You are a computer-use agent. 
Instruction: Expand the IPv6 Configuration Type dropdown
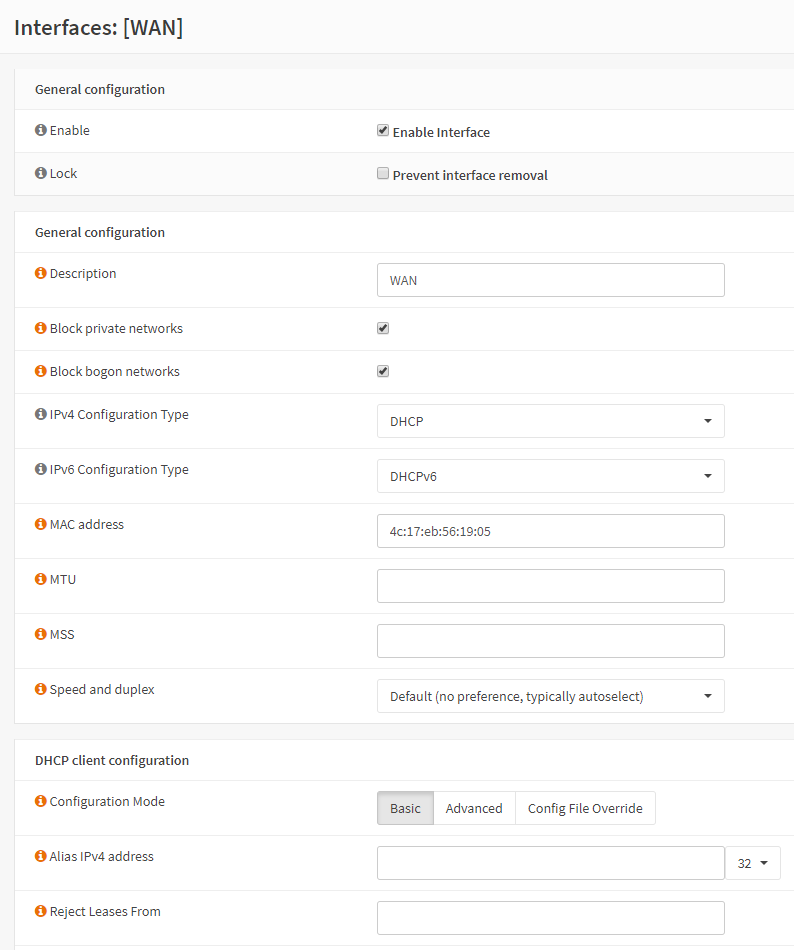(x=550, y=476)
